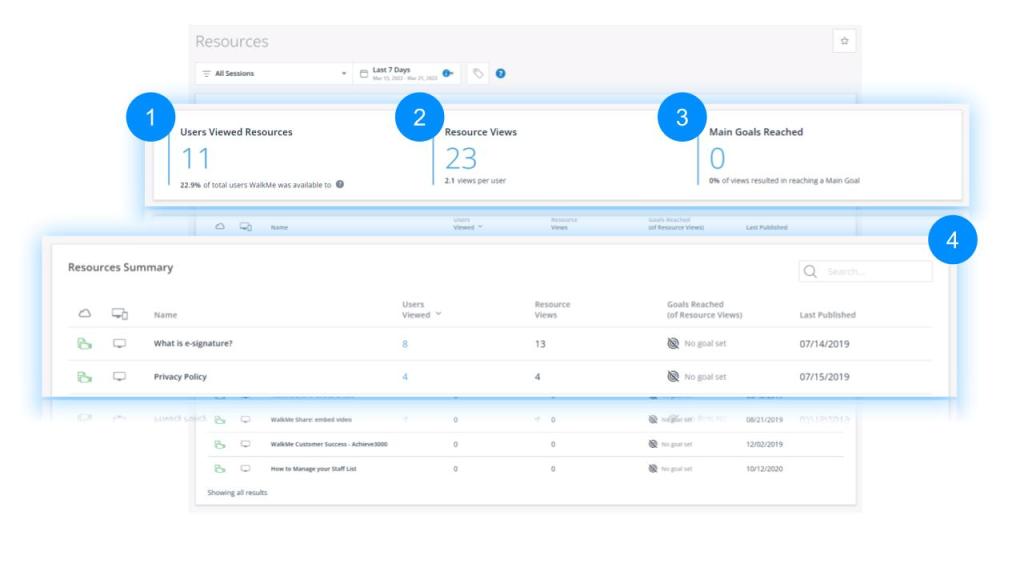Sort by Users Viewed column arrow
1024x576 pixels.
point(438,315)
